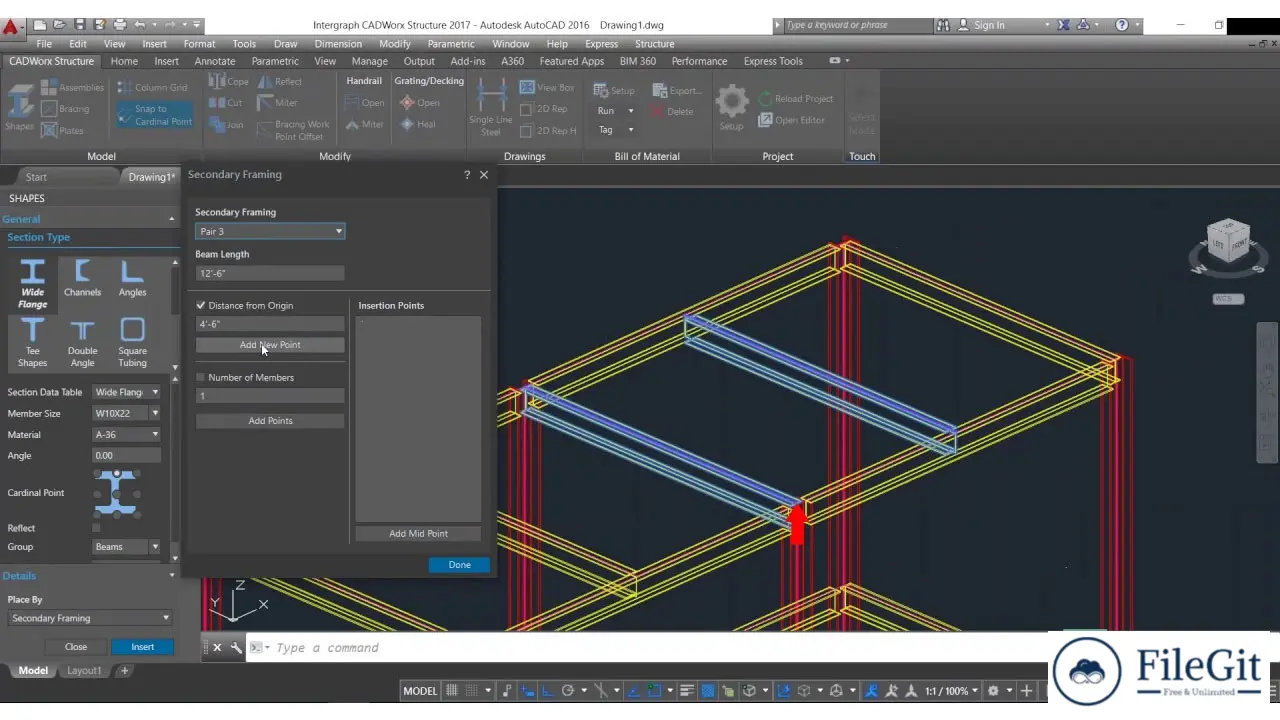The image size is (1280, 720).
Task: Toggle lineweight display in status bar
Action: coord(687,690)
